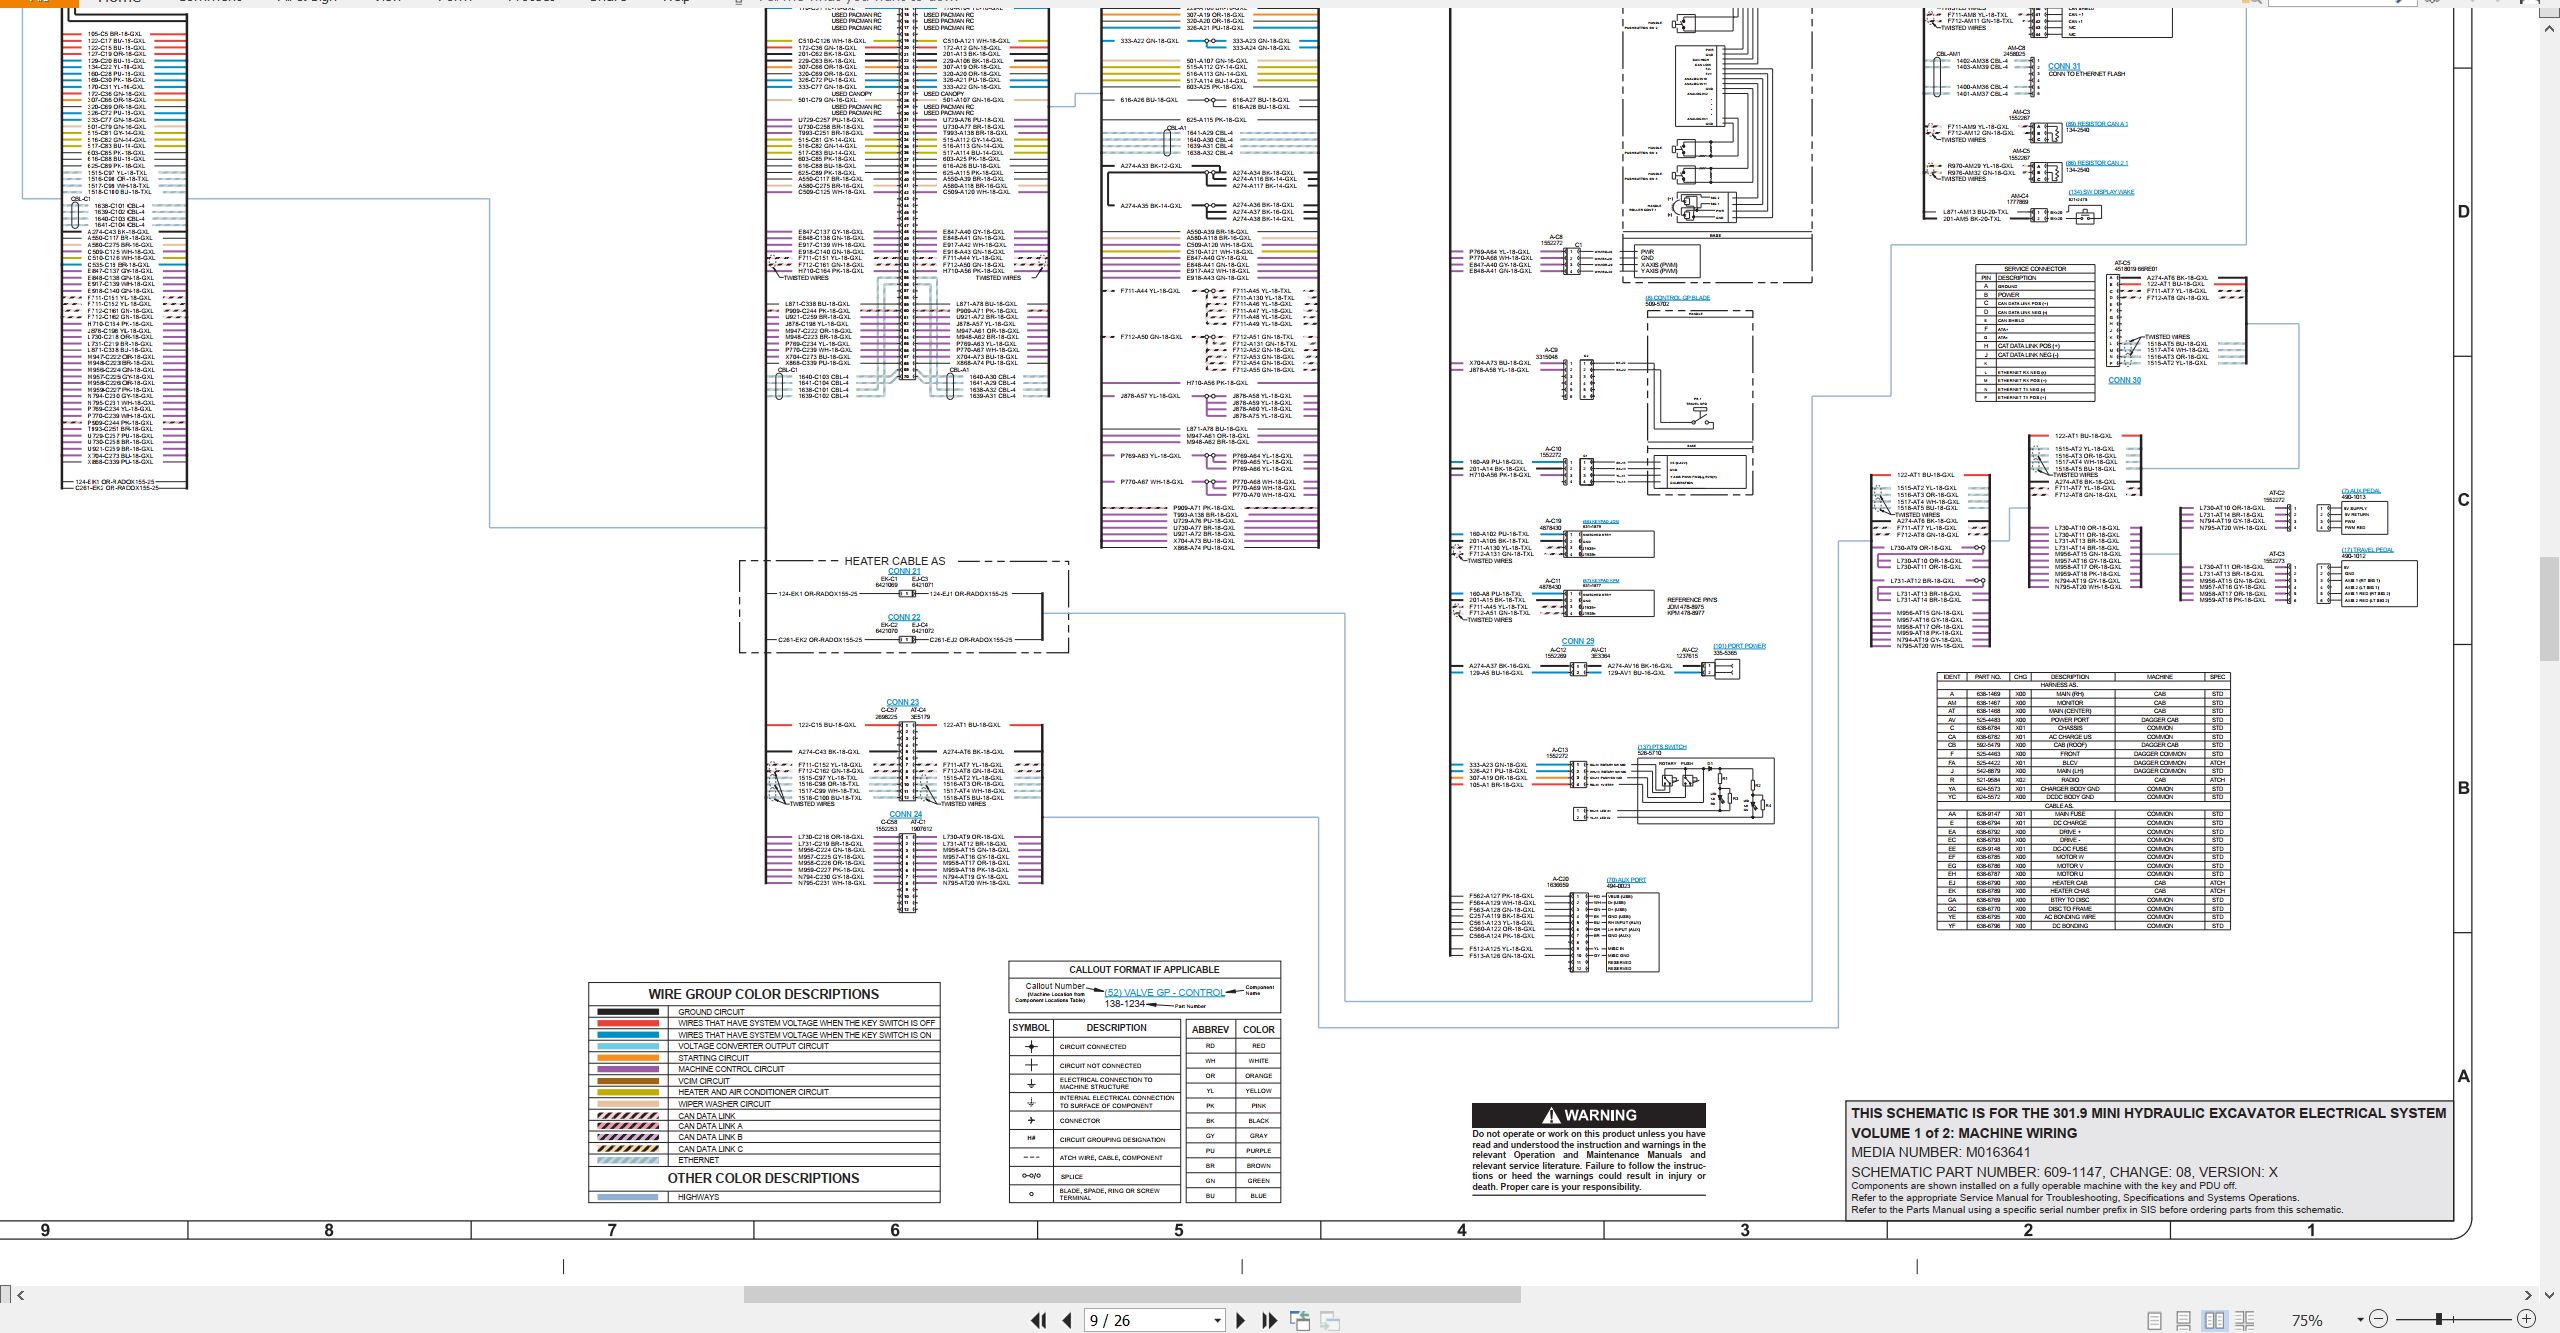The width and height of the screenshot is (2560, 1333).
Task: Click the HEATER CABLE AS label
Action: 894,561
